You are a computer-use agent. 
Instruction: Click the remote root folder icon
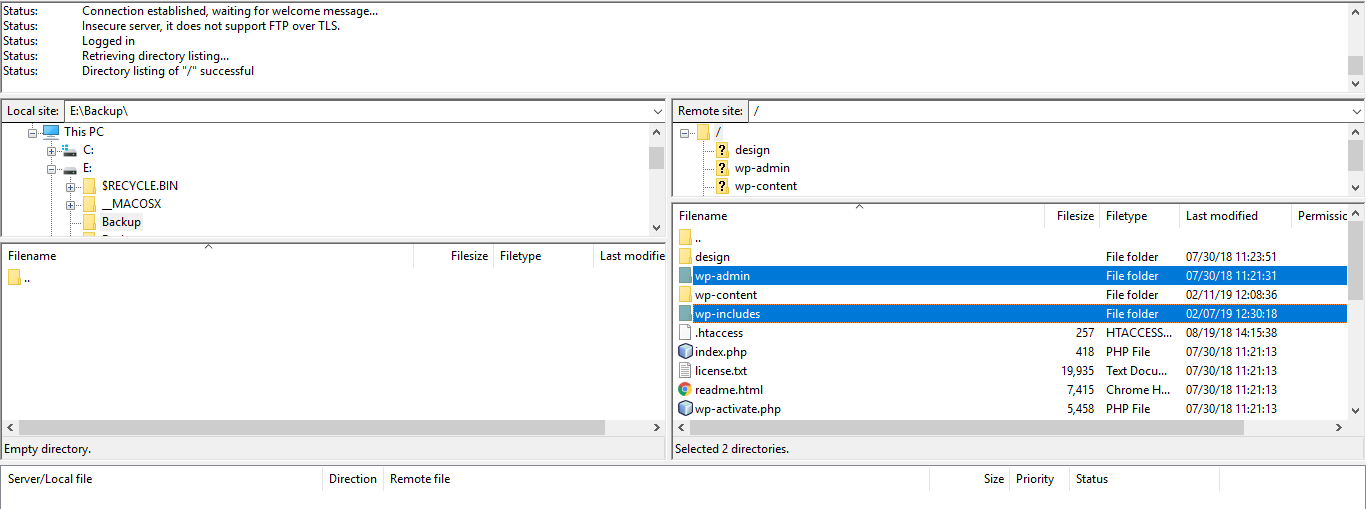[703, 132]
